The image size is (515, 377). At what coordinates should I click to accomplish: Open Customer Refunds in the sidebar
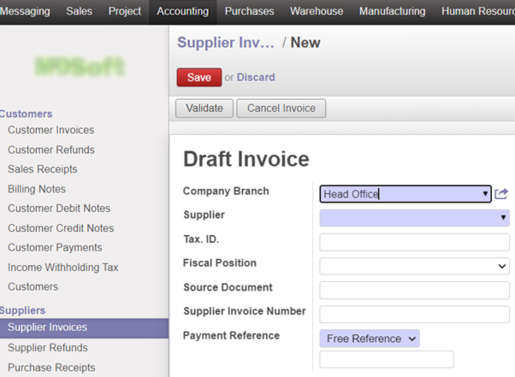pyautogui.click(x=51, y=150)
